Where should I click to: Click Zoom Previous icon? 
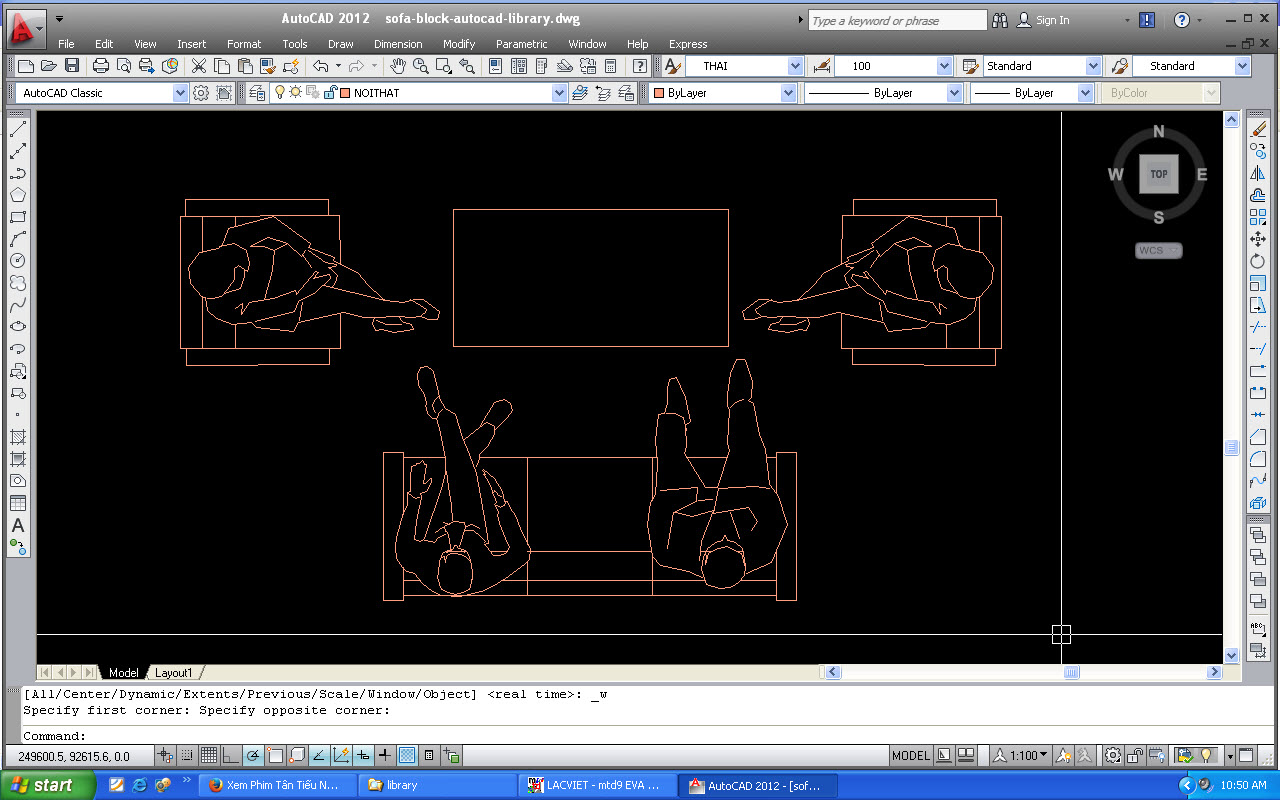466,66
